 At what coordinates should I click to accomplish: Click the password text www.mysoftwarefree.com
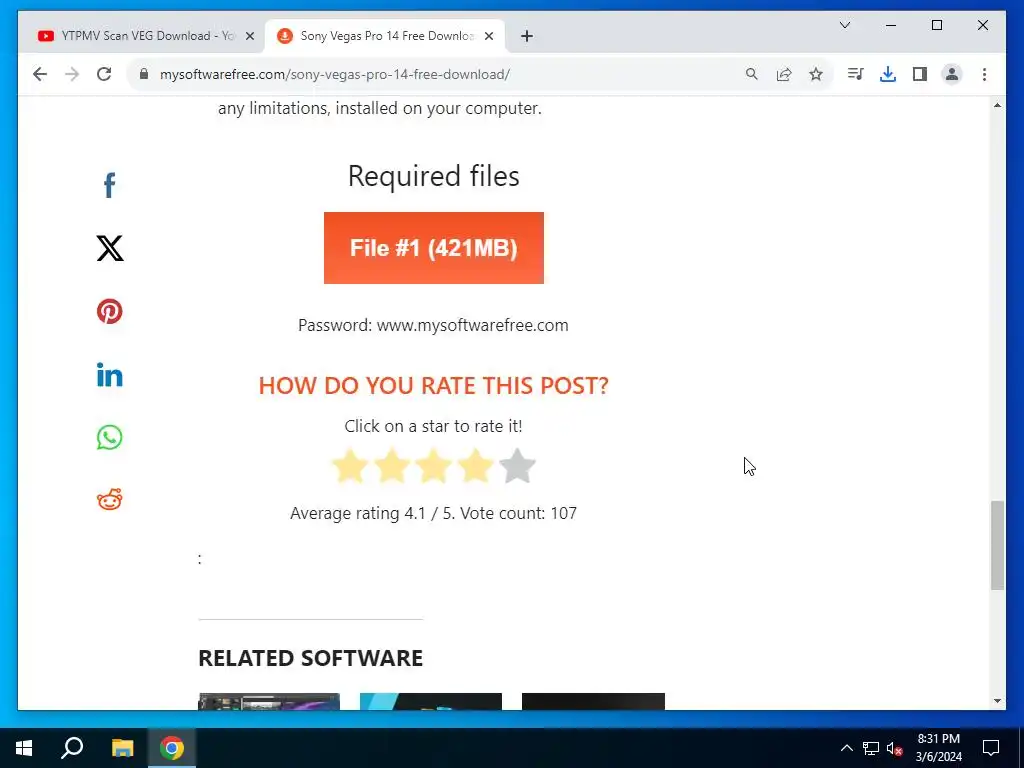coord(473,325)
